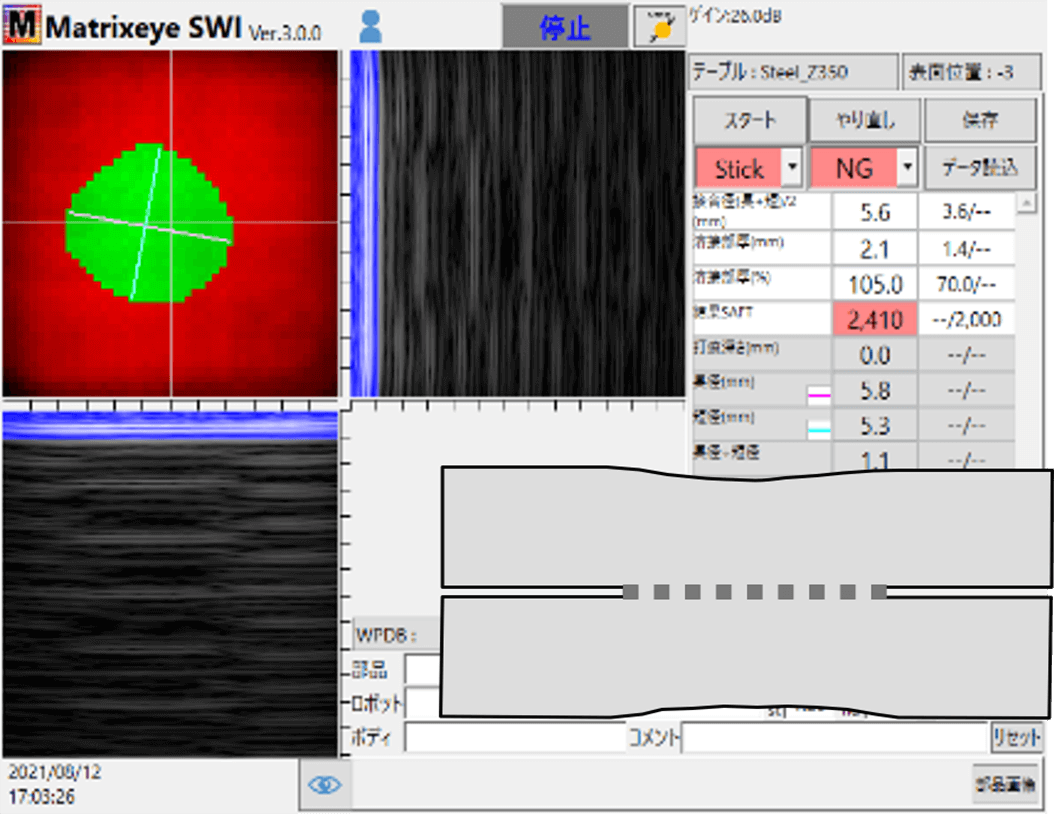
Task: Click the blue user profile icon
Action: (370, 28)
